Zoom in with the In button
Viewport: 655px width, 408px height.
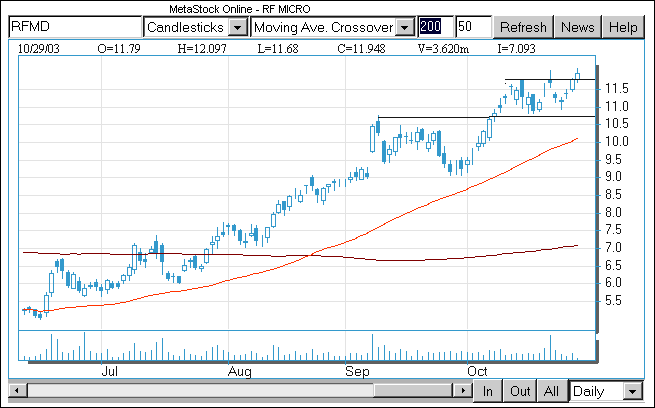[x=487, y=391]
